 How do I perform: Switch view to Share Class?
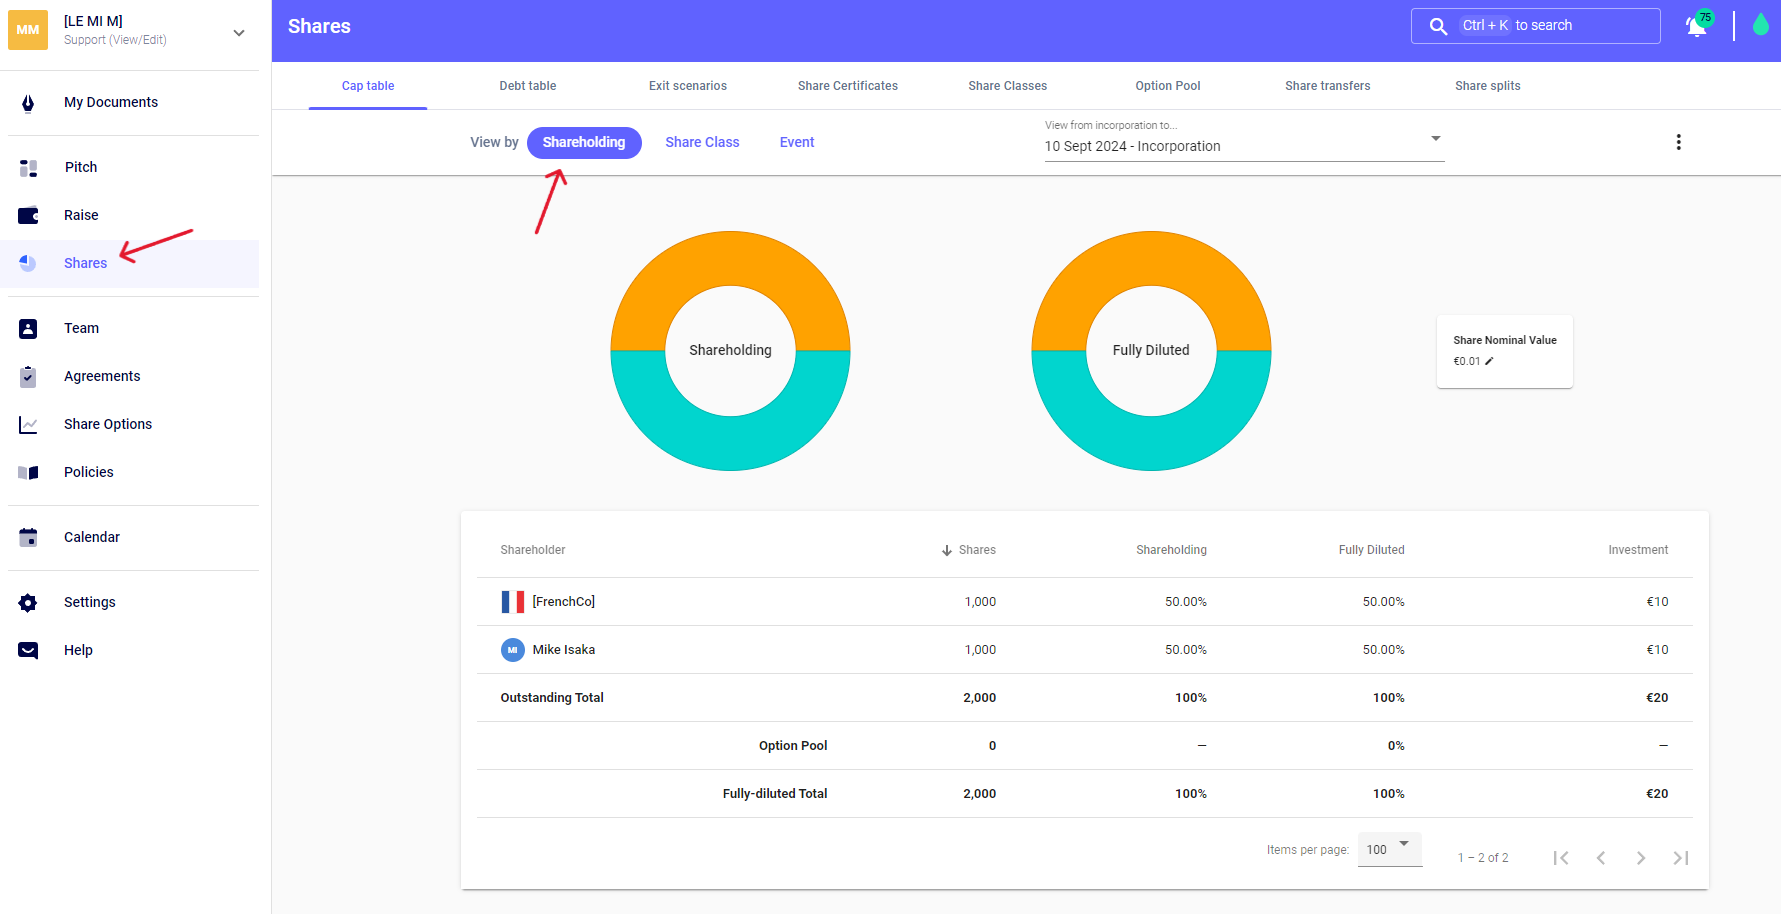702,142
